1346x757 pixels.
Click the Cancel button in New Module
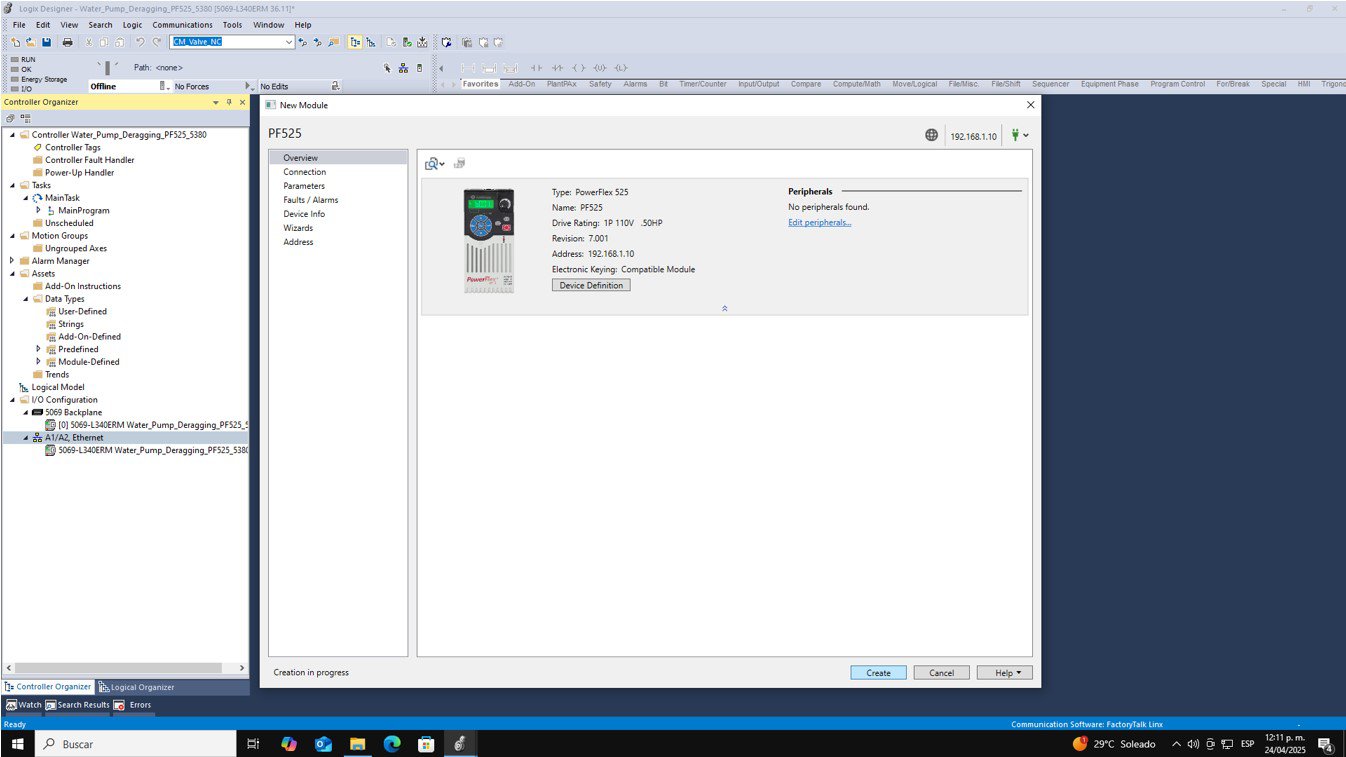(x=941, y=673)
